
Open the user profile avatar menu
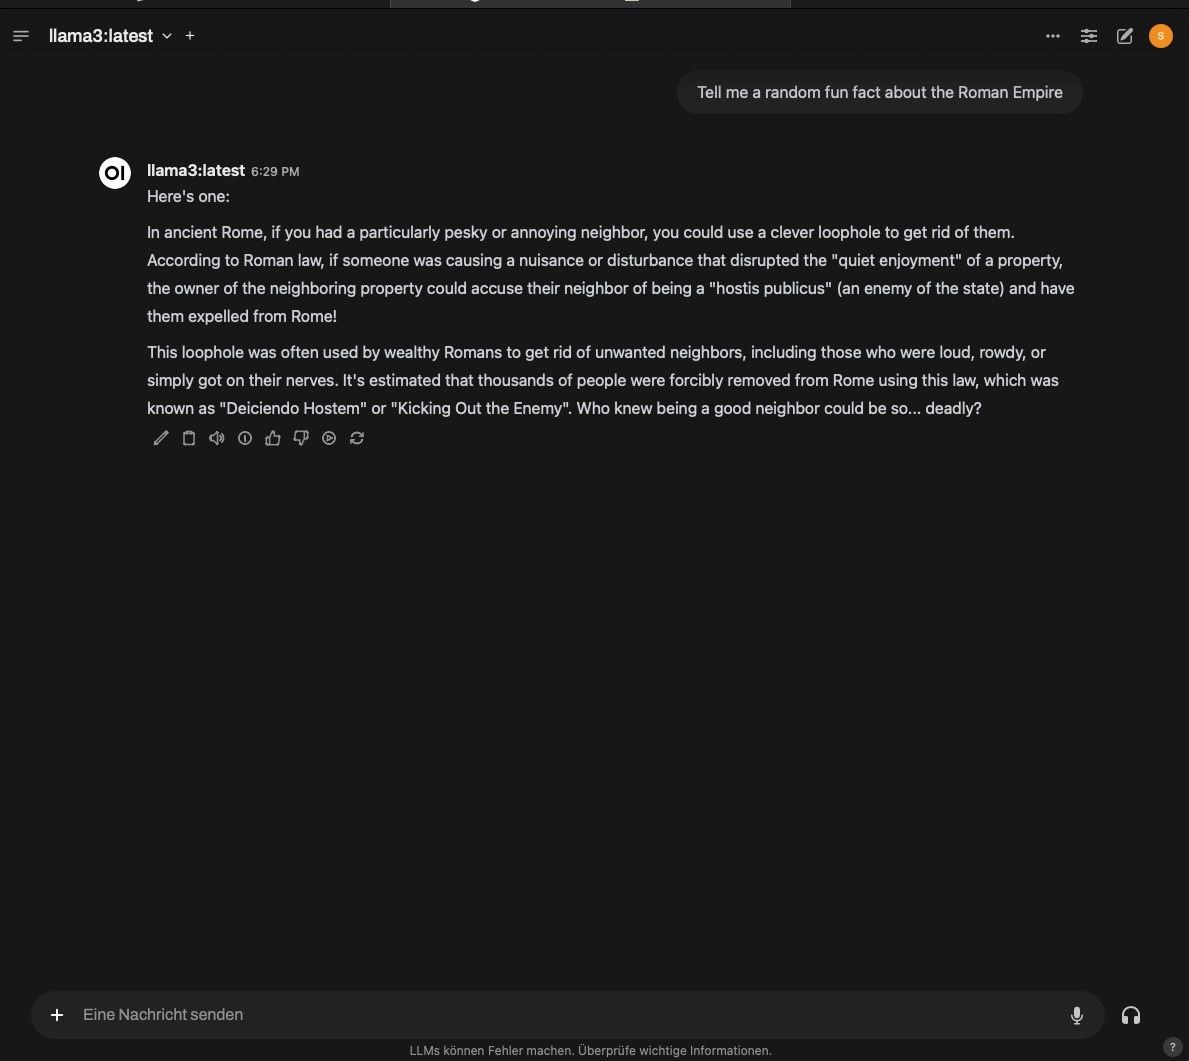(1161, 36)
